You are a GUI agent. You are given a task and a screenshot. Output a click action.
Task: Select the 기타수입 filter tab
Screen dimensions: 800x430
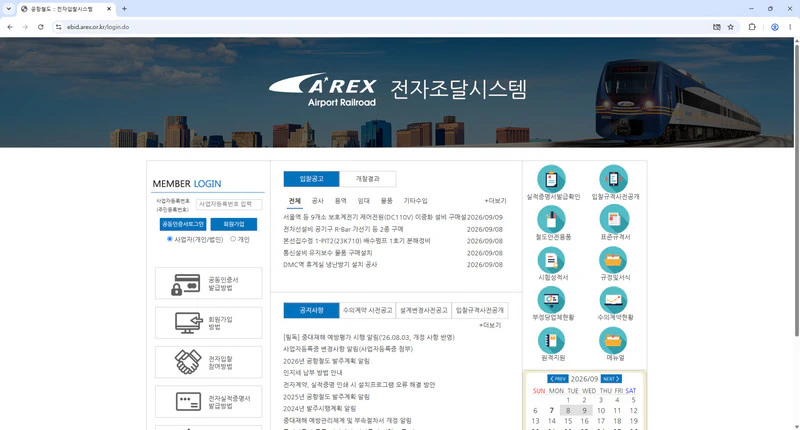pos(415,201)
